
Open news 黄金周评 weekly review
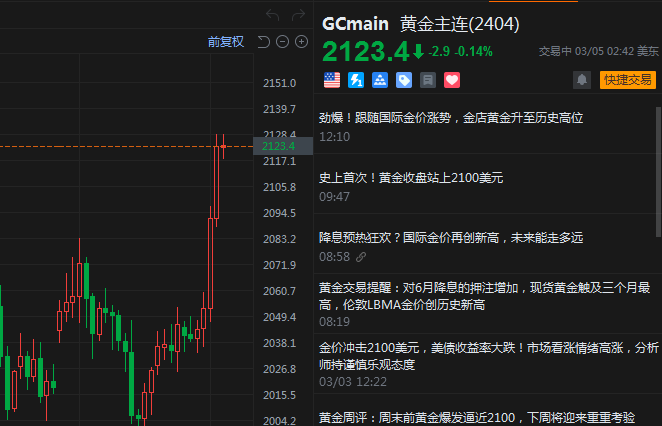click(477, 418)
